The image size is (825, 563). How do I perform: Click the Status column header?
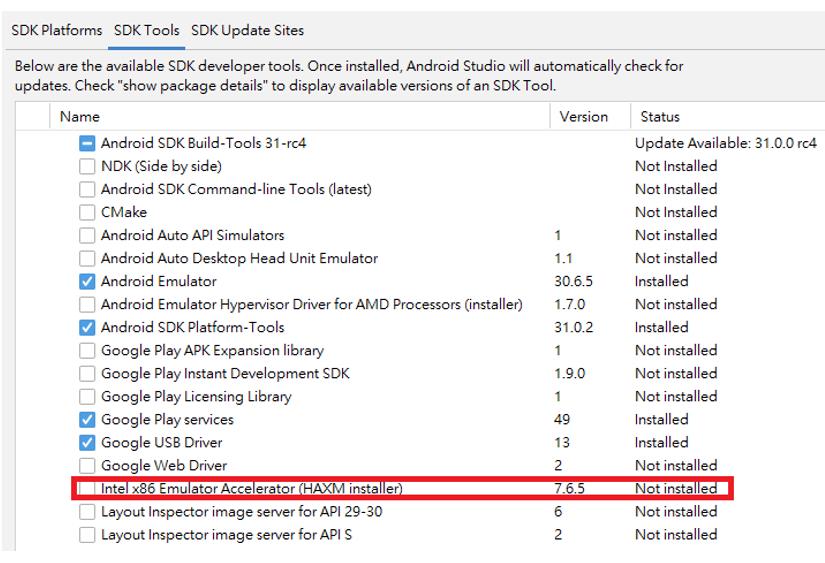(x=660, y=117)
